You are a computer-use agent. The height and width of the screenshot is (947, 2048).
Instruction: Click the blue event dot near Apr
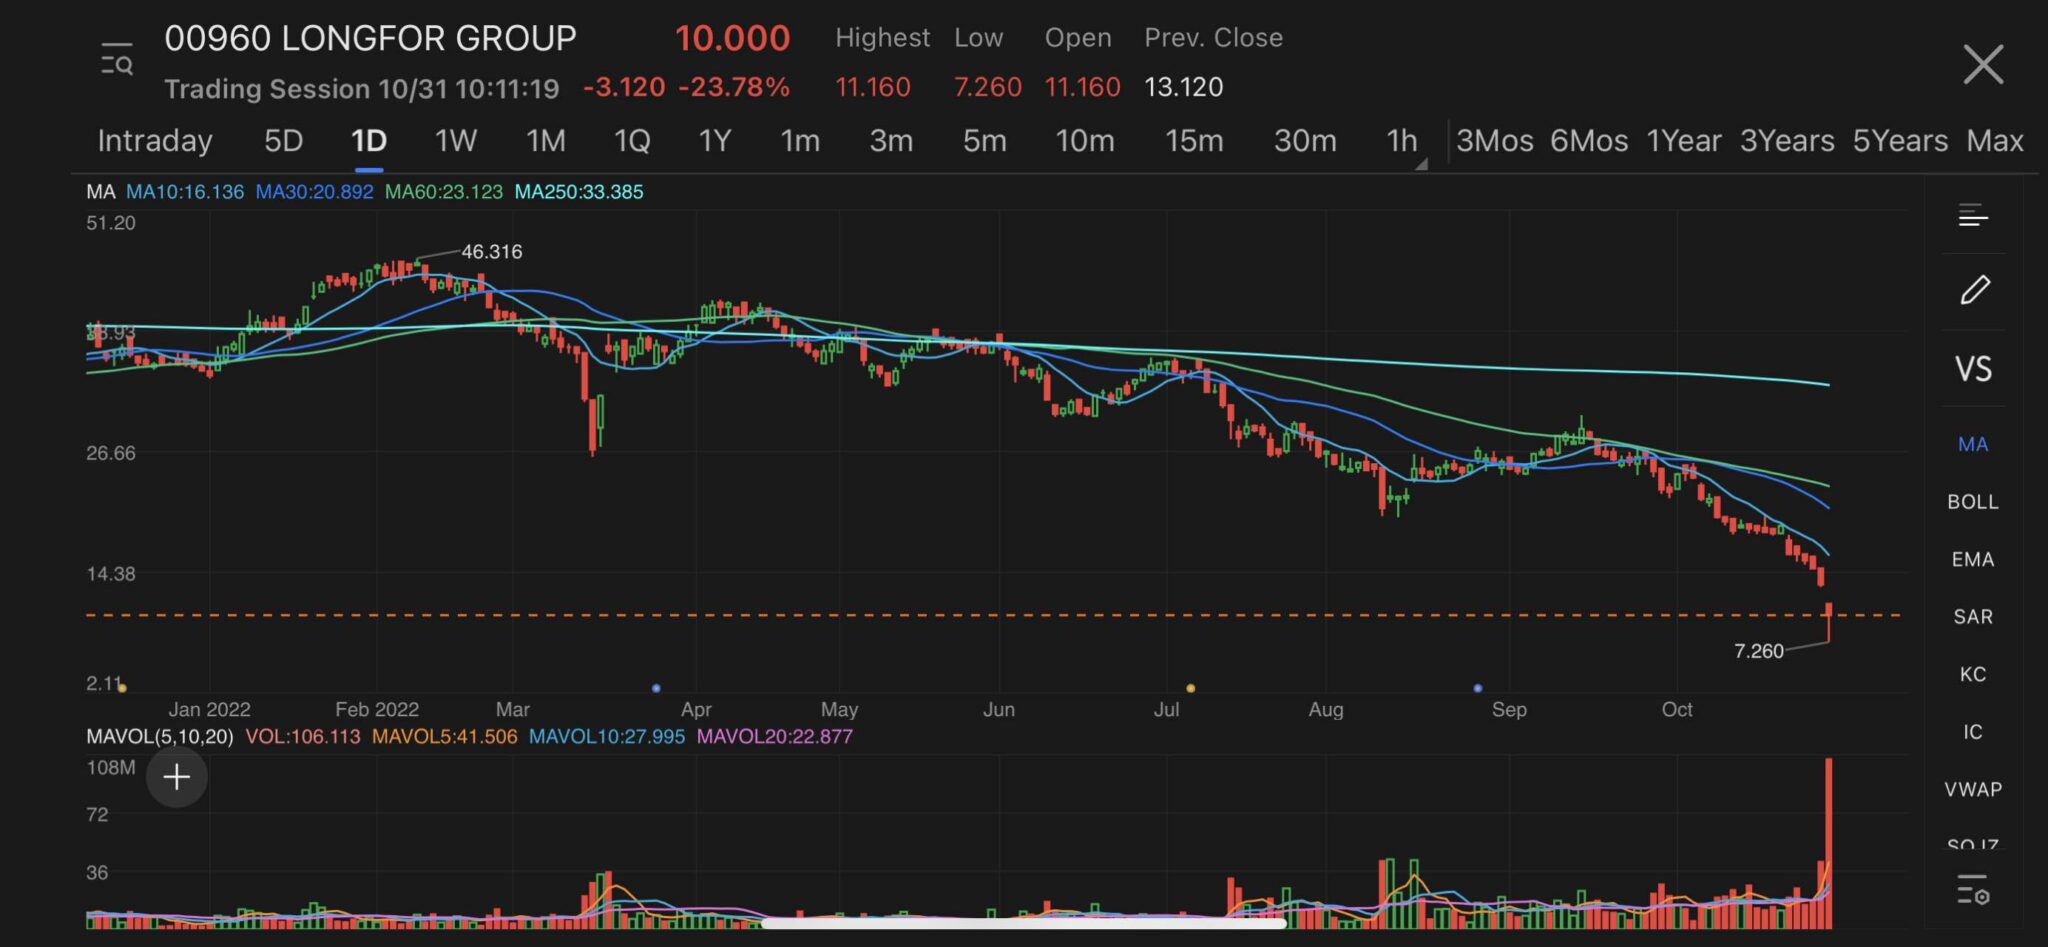(x=656, y=688)
